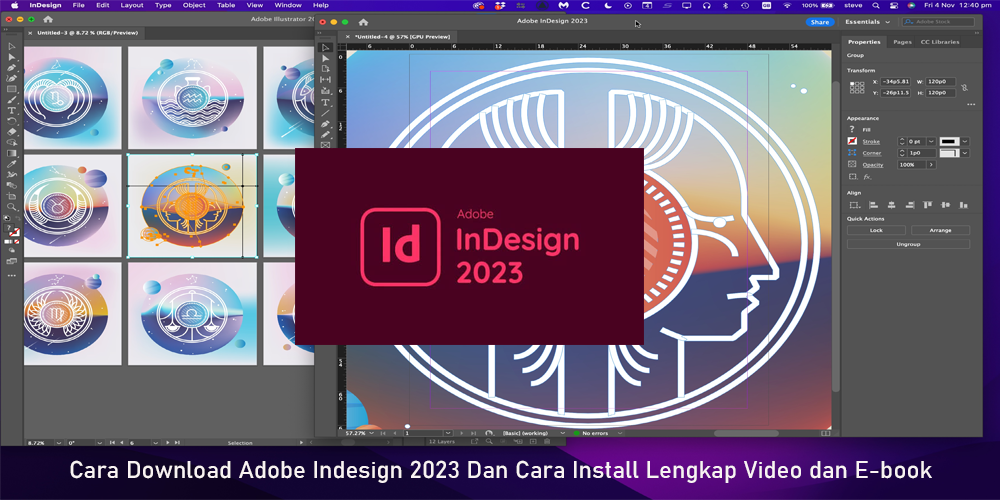1000x500 pixels.
Task: Open the Table menu
Action: 226,5
